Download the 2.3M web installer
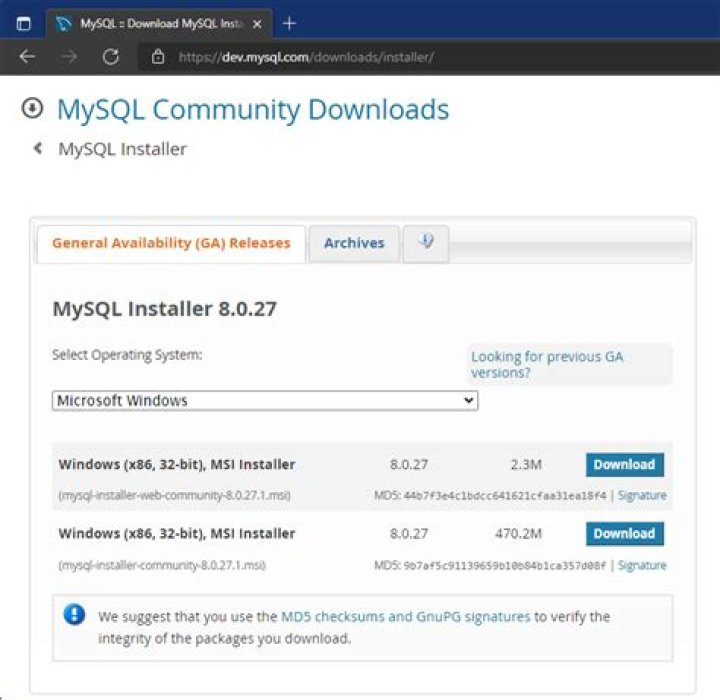The width and height of the screenshot is (720, 700). pyautogui.click(x=624, y=465)
